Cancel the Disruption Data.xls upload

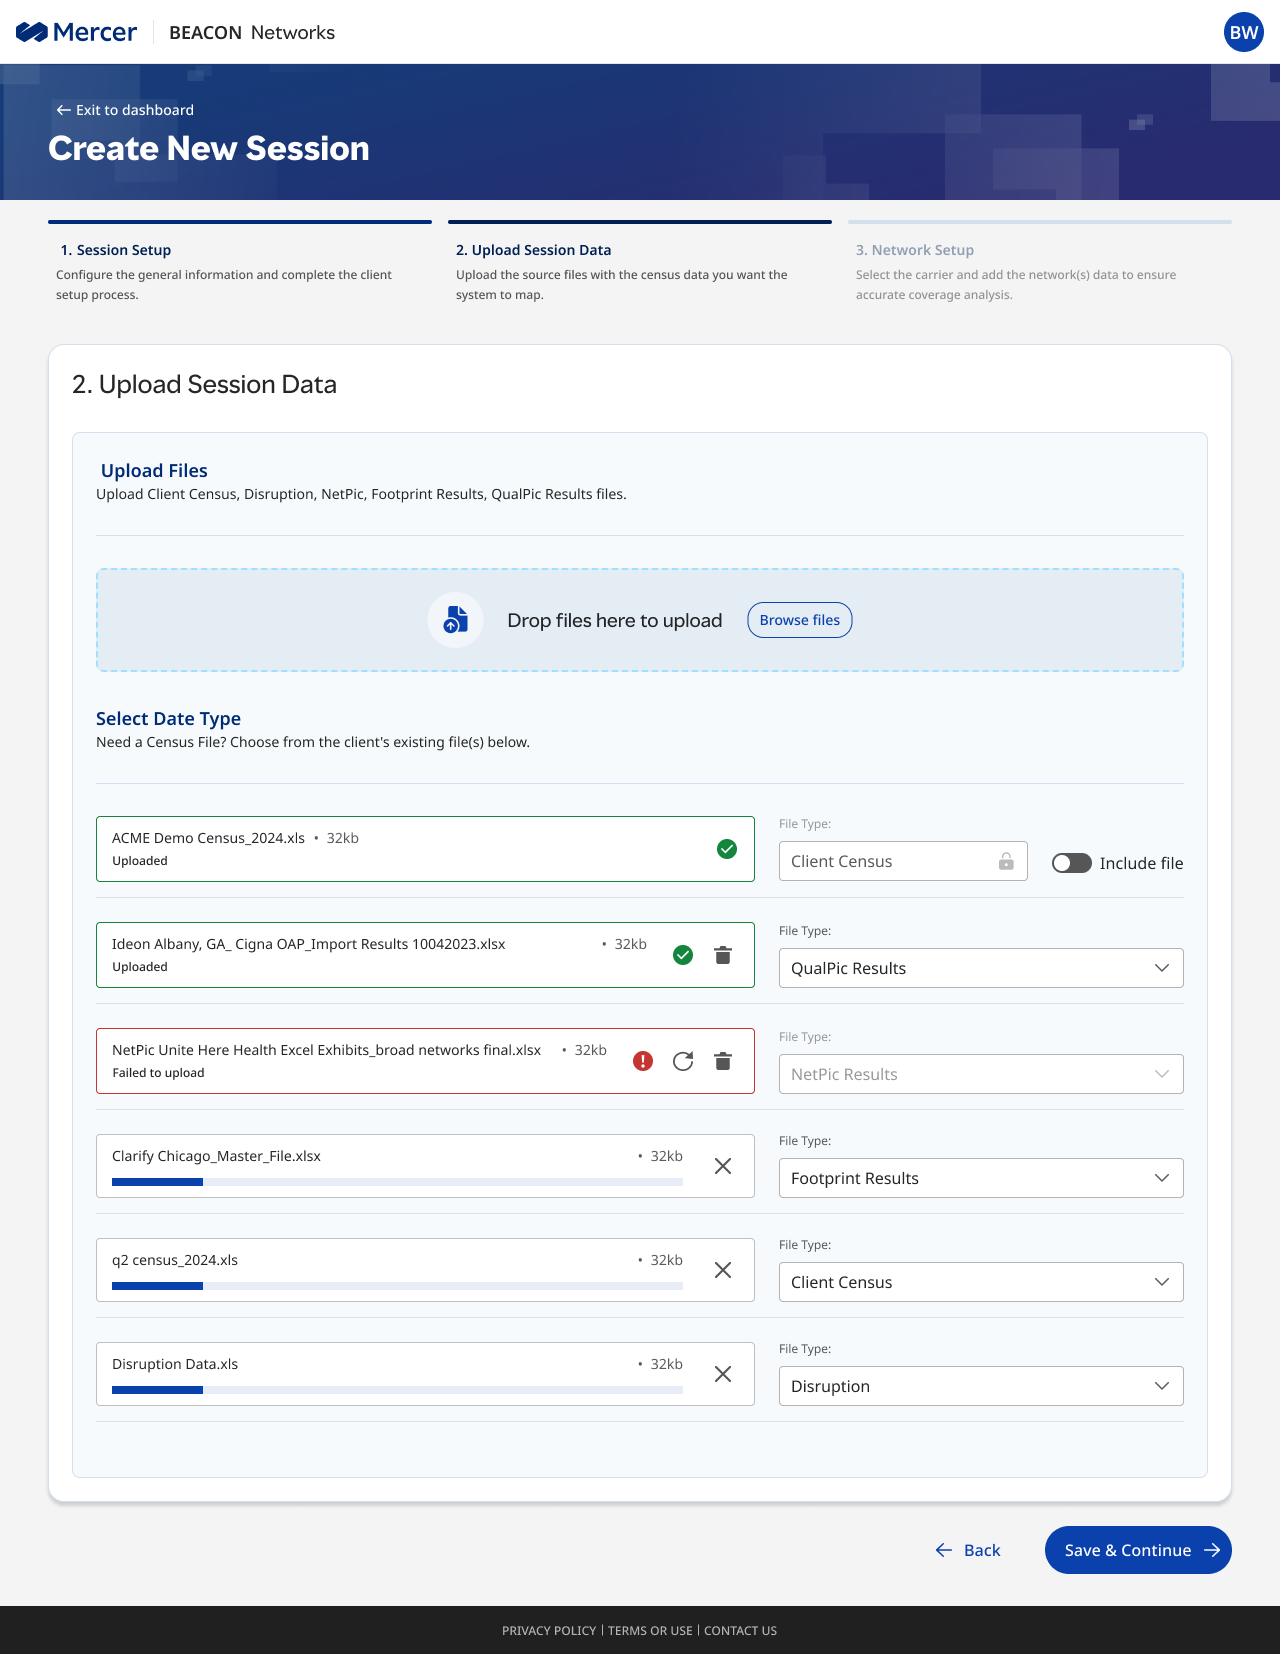(723, 1374)
